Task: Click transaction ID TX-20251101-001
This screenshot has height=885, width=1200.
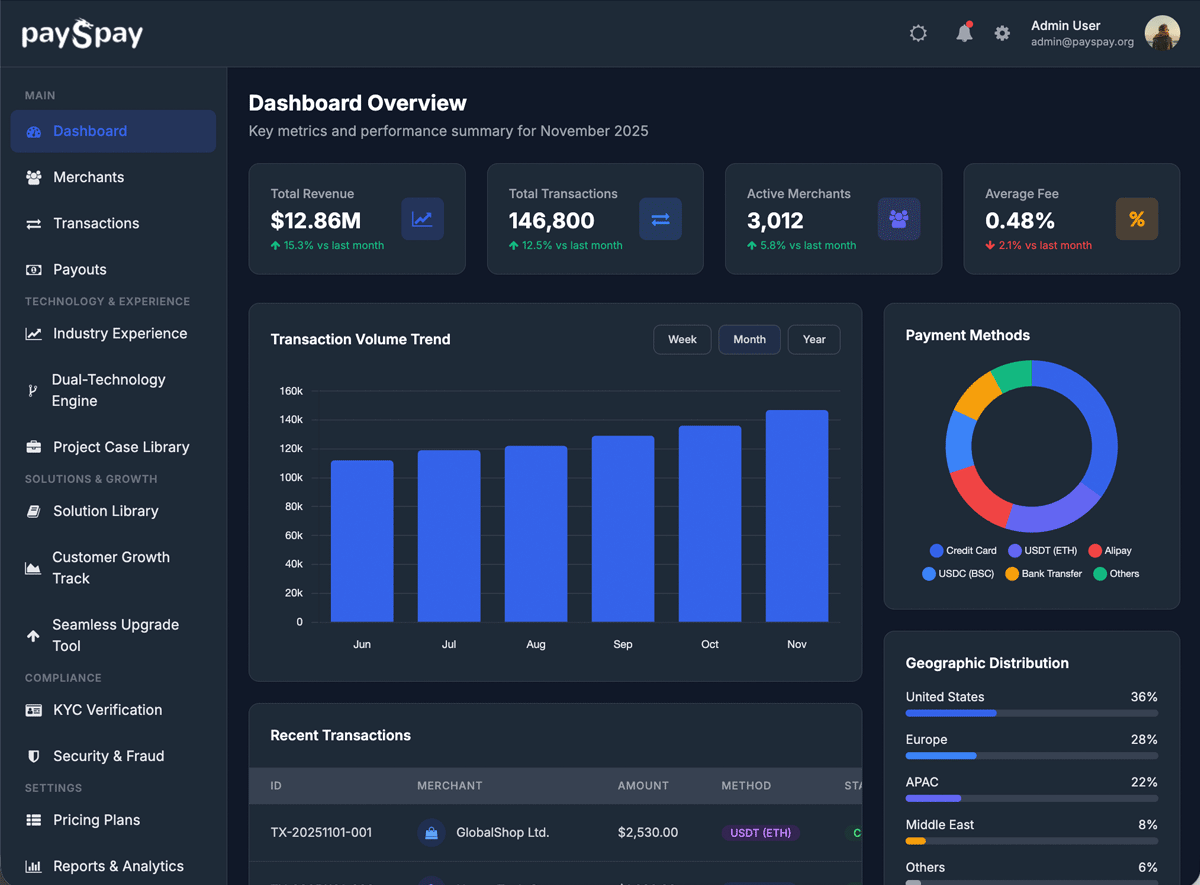Action: pos(321,832)
